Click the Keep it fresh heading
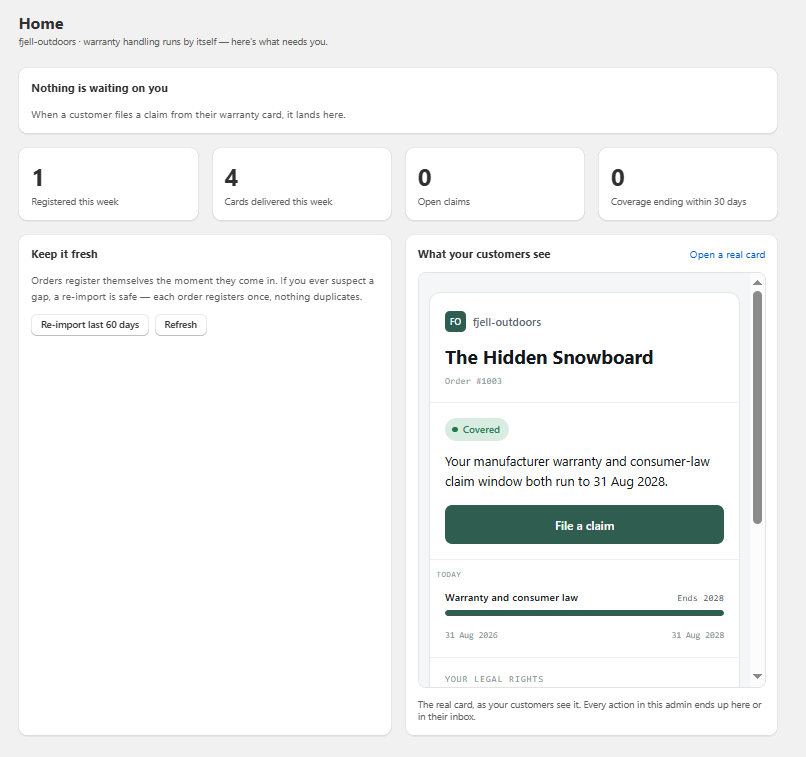Screen dimensions: 806x757 (x=64, y=254)
